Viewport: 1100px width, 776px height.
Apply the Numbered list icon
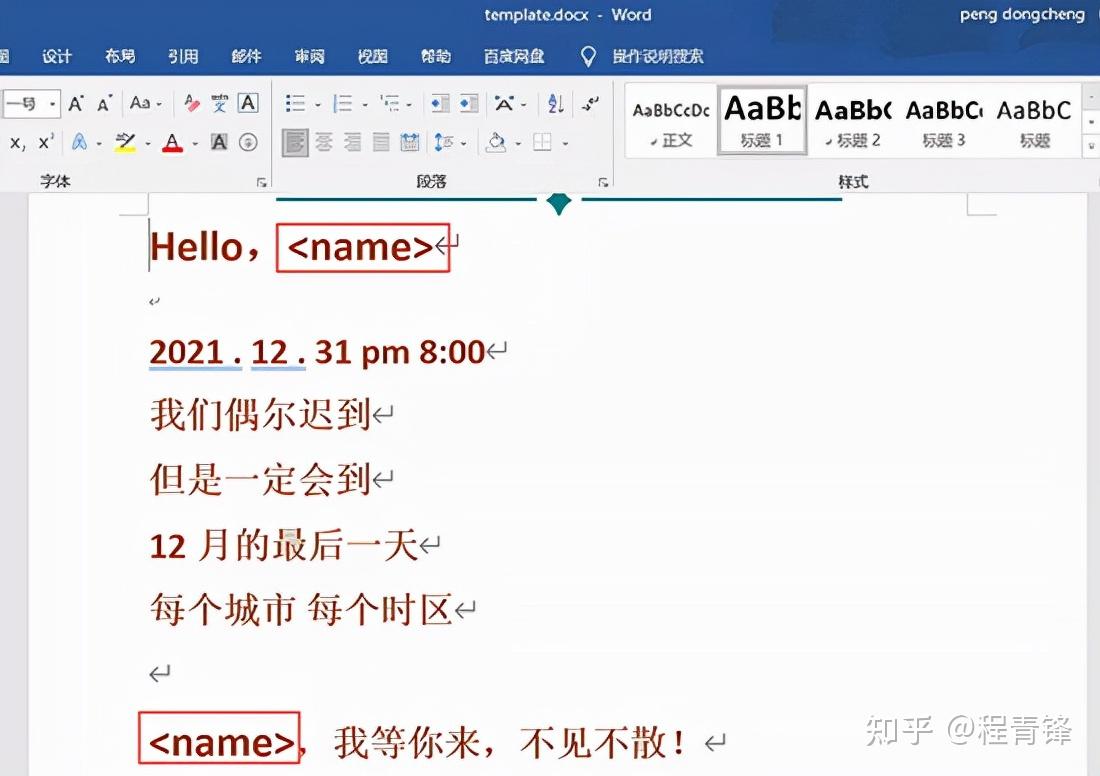click(x=344, y=103)
